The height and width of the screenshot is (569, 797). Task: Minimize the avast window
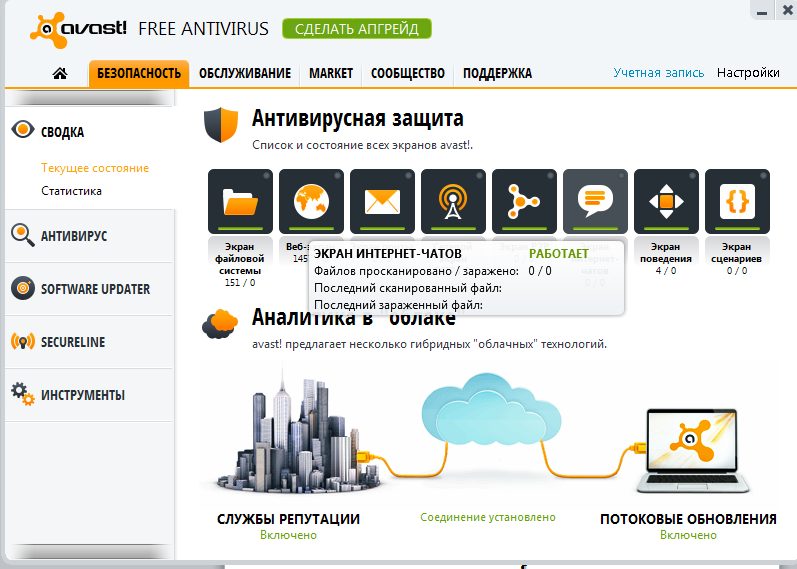tap(761, 11)
